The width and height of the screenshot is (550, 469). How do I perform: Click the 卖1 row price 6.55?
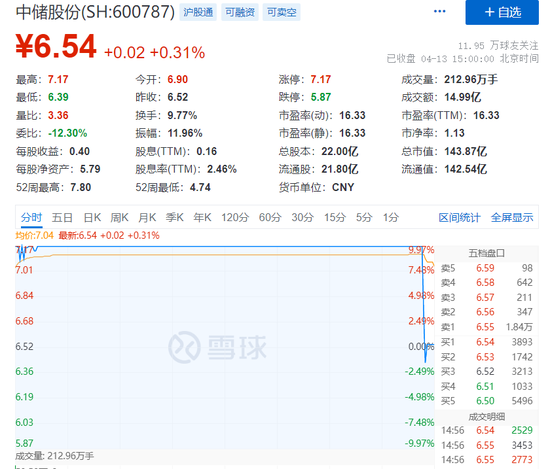(485, 327)
